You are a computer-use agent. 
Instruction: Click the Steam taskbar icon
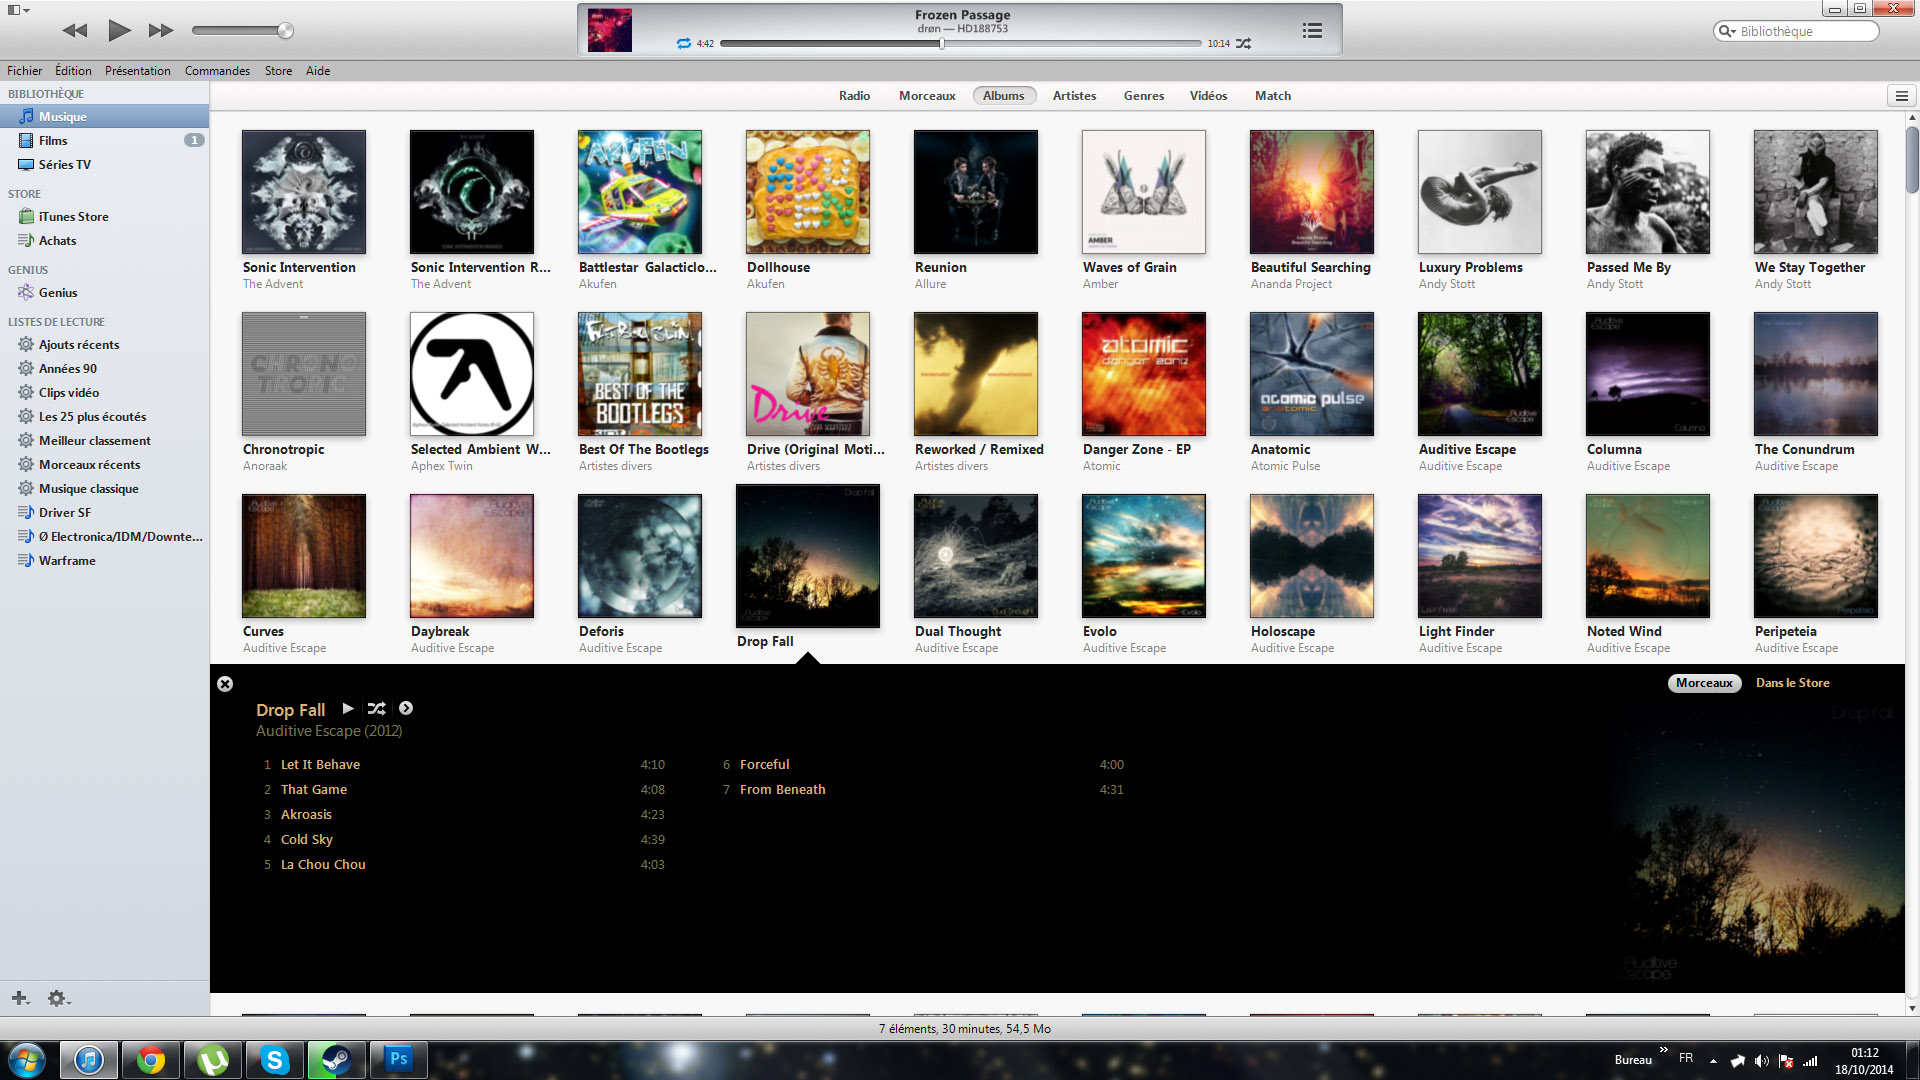337,1060
